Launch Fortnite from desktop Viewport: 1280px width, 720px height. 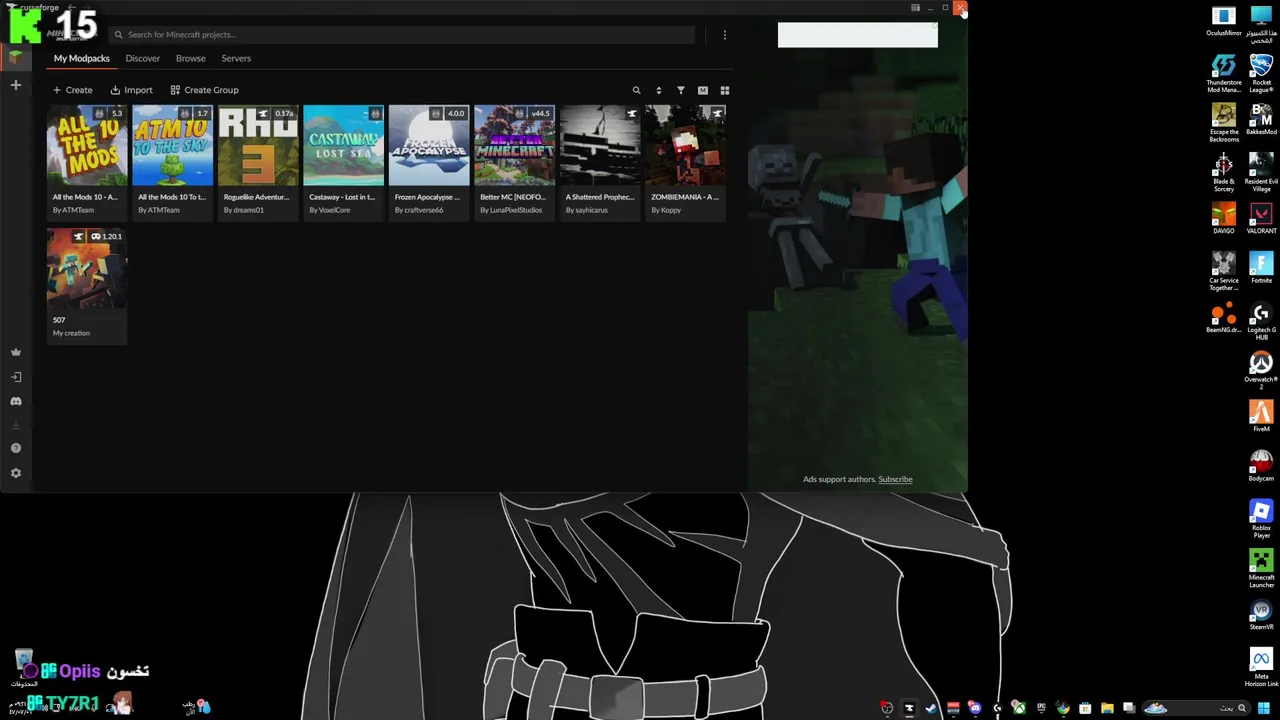pos(1261,268)
